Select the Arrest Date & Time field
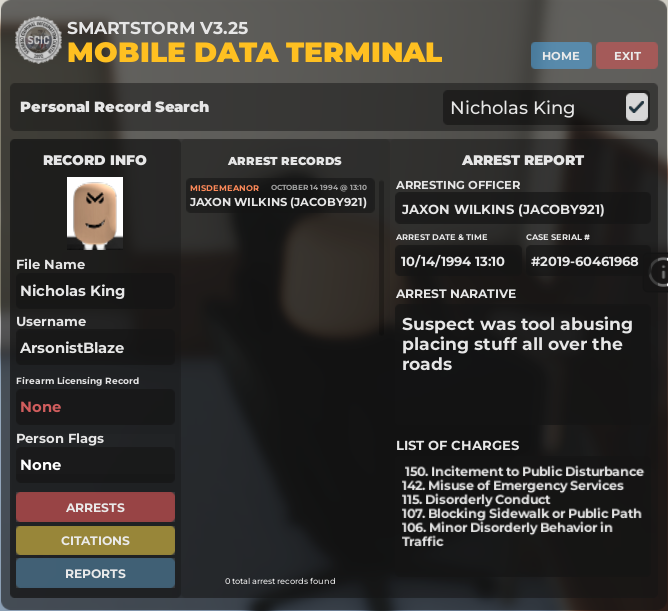Screen dimensions: 668x611 [457, 262]
